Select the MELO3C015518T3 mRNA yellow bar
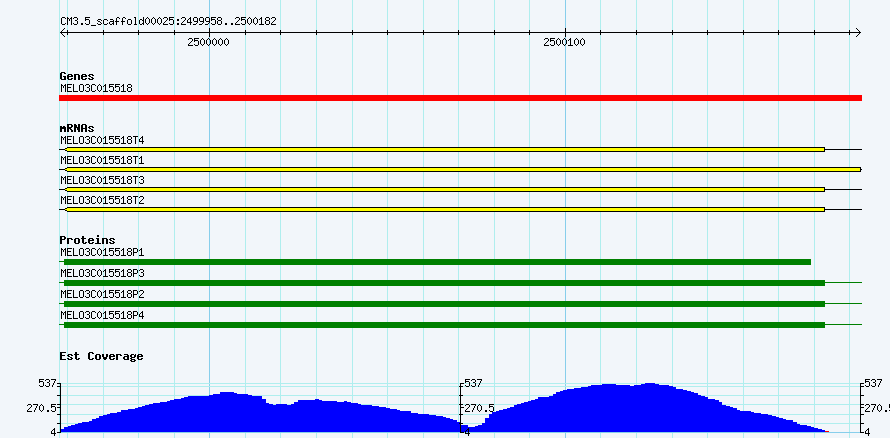This screenshot has width=890, height=438. [445, 189]
